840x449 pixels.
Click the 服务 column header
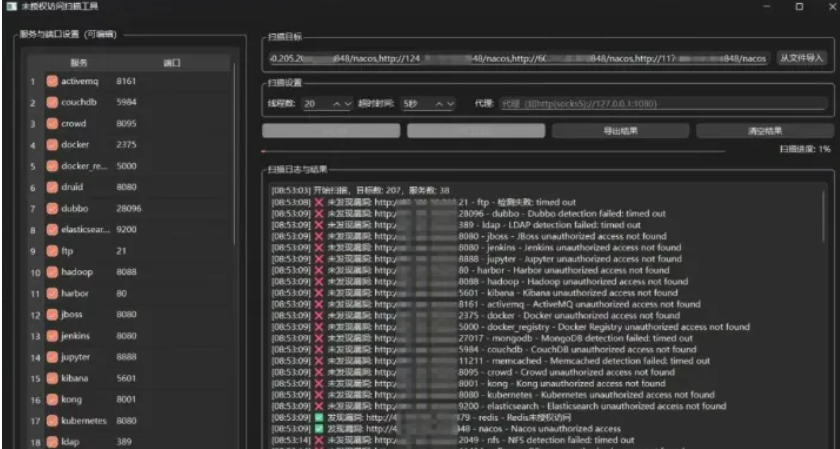click(79, 63)
